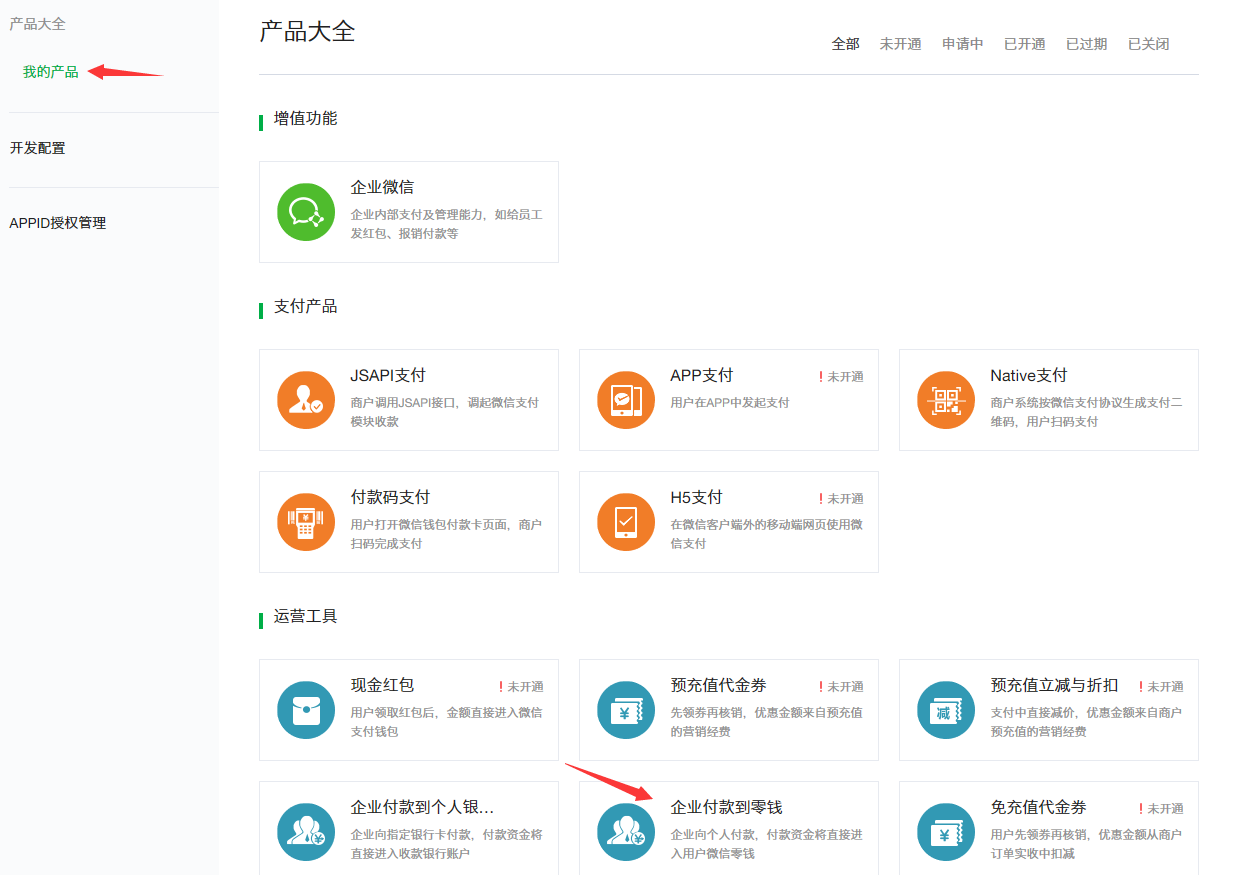Open the 企业付款到零钱 product title

727,807
